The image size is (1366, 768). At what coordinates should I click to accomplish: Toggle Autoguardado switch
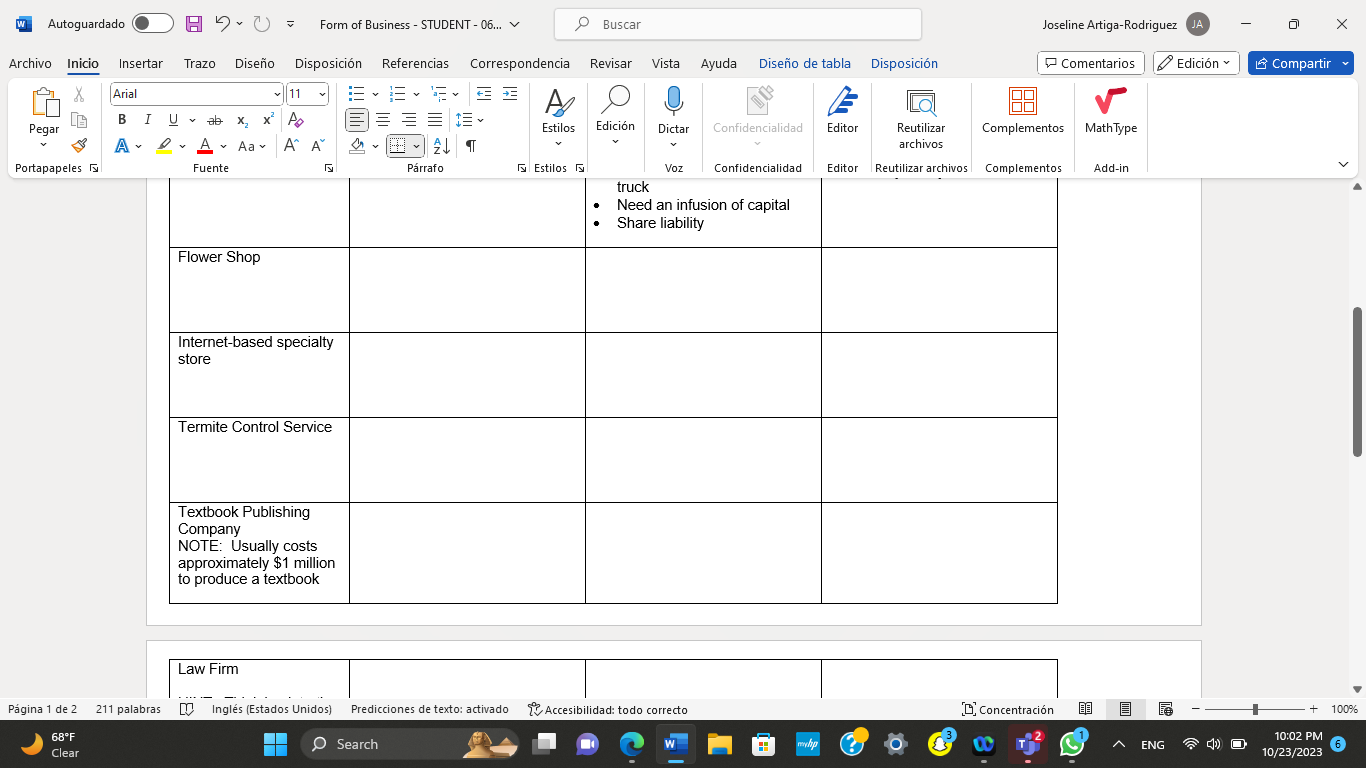pyautogui.click(x=152, y=24)
